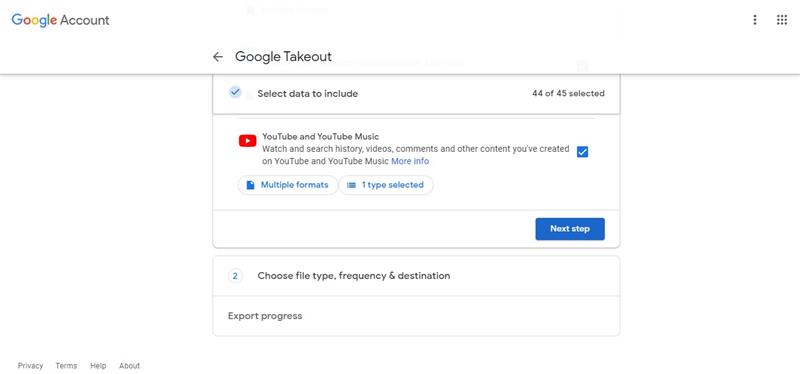Click the red YouTube play icon

coord(247,141)
